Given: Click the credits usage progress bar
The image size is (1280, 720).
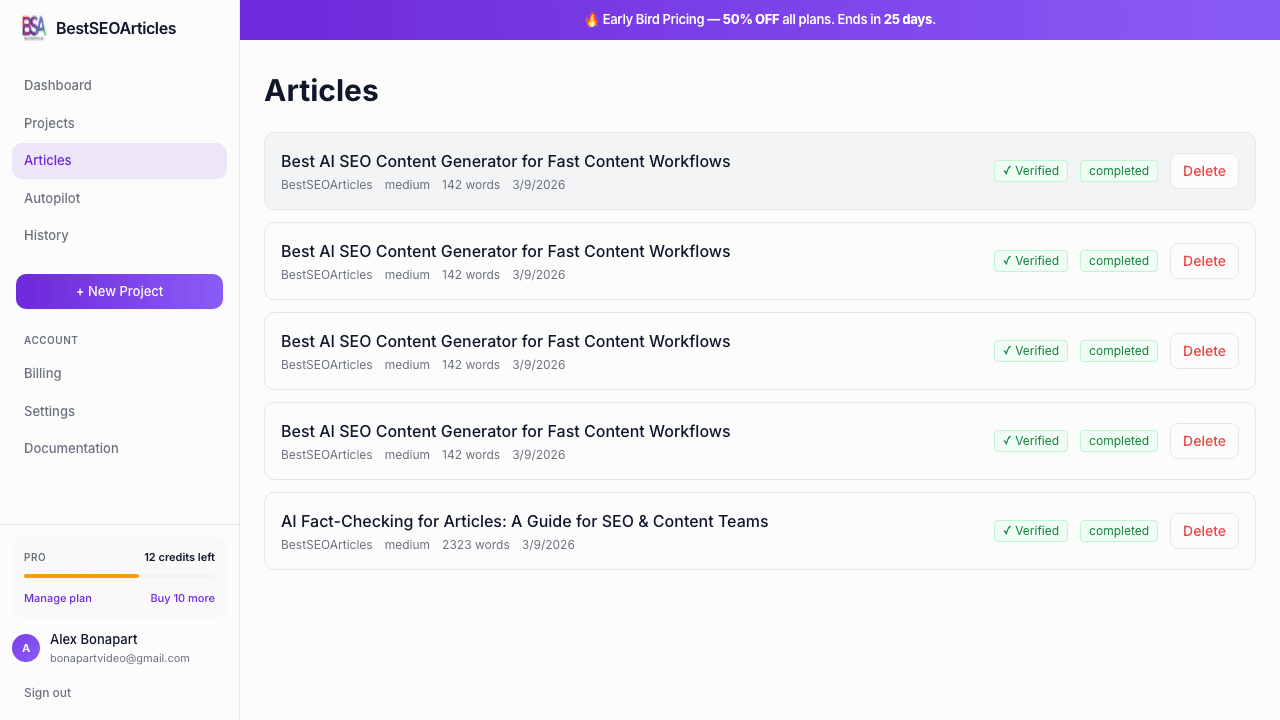Looking at the screenshot, I should 119,577.
